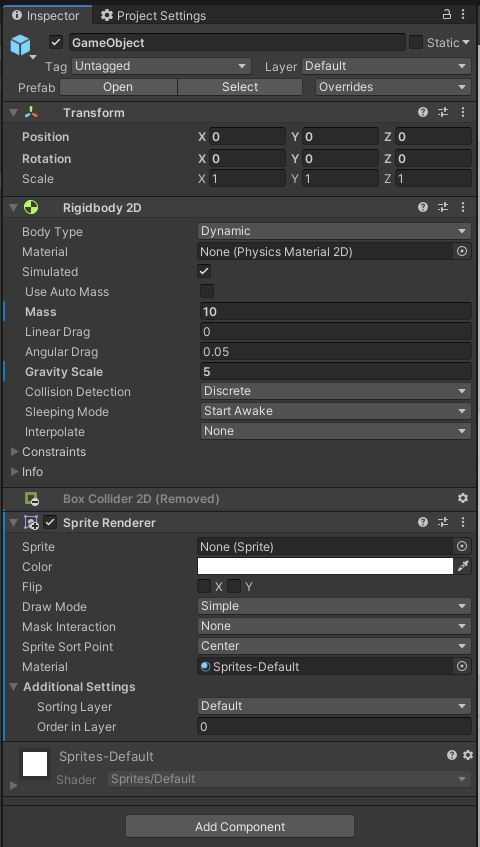The image size is (480, 847).
Task: Open Rigidbody 2D help reference
Action: pyautogui.click(x=423, y=207)
